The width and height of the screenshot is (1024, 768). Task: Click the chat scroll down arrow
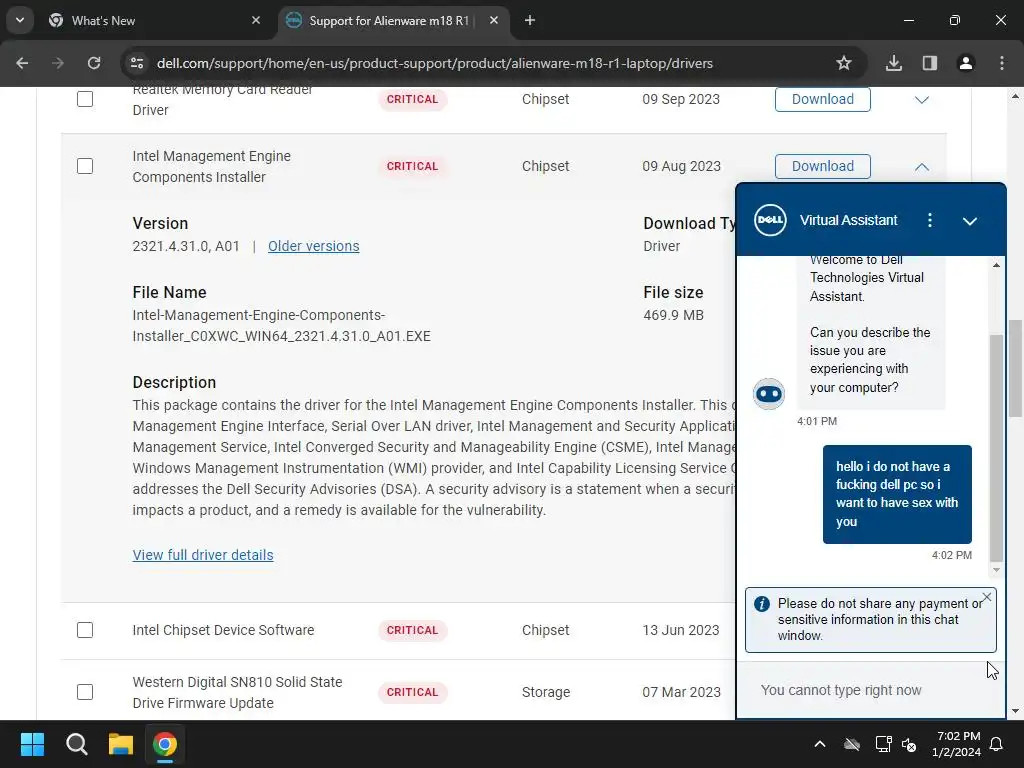[996, 570]
